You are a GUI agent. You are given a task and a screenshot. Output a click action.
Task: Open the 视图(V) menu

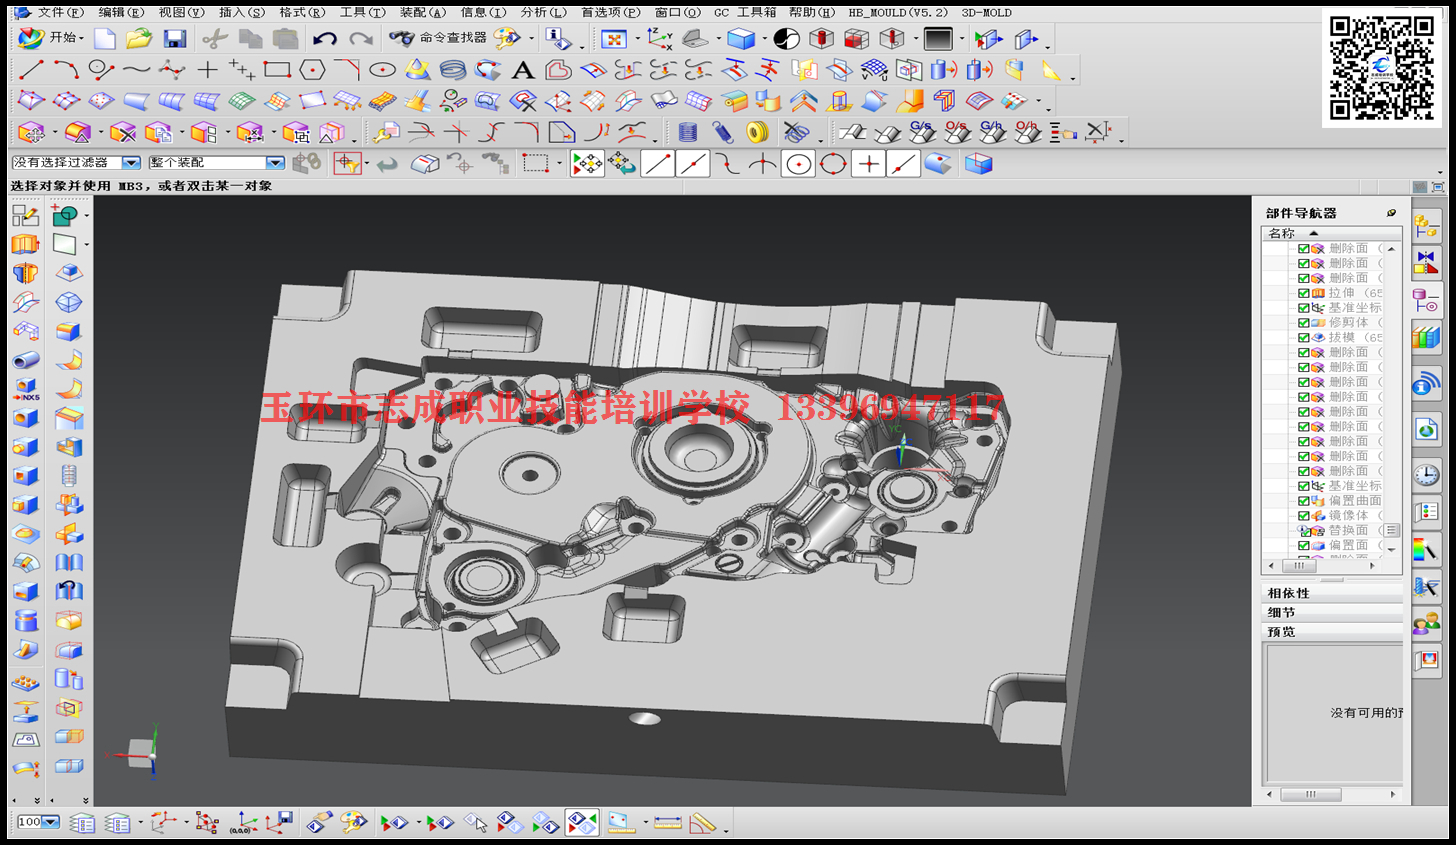181,12
